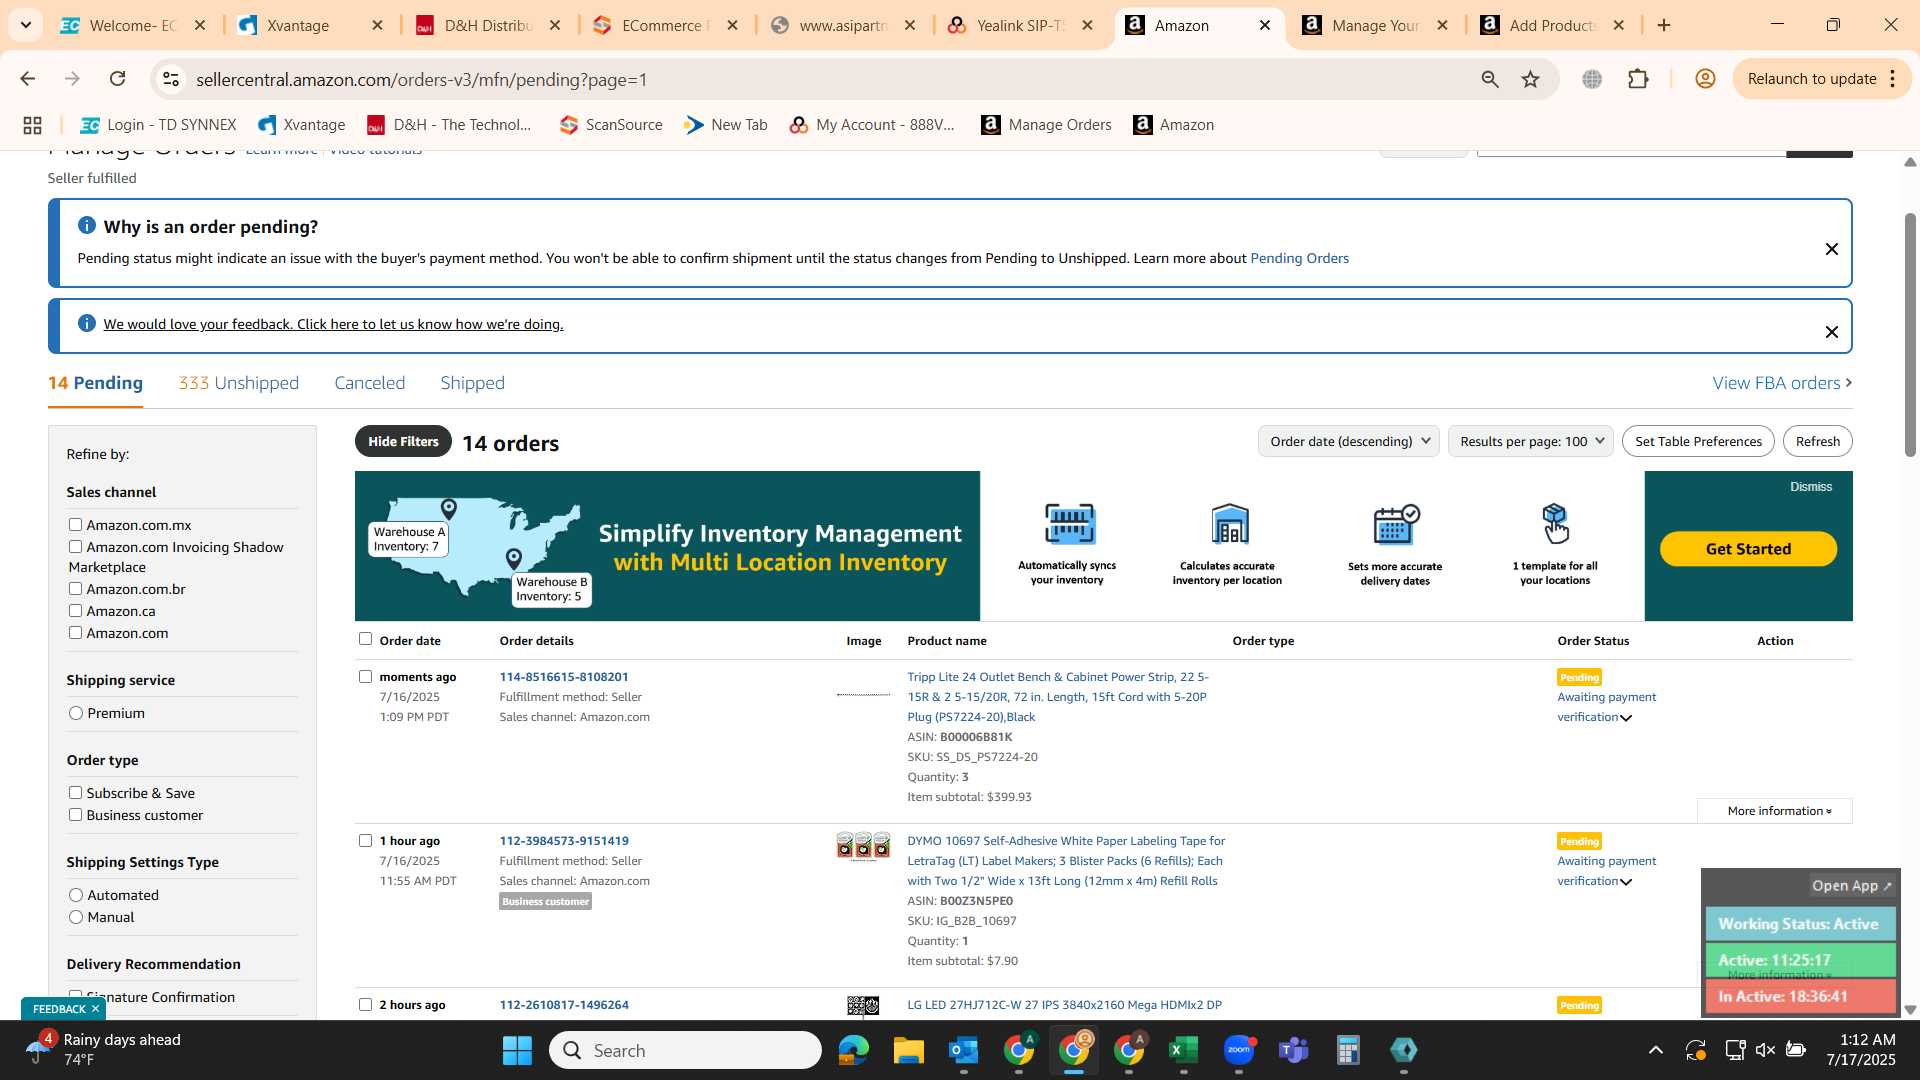The image size is (1920, 1080).
Task: Tick the select-all orders header checkbox
Action: pyautogui.click(x=365, y=639)
